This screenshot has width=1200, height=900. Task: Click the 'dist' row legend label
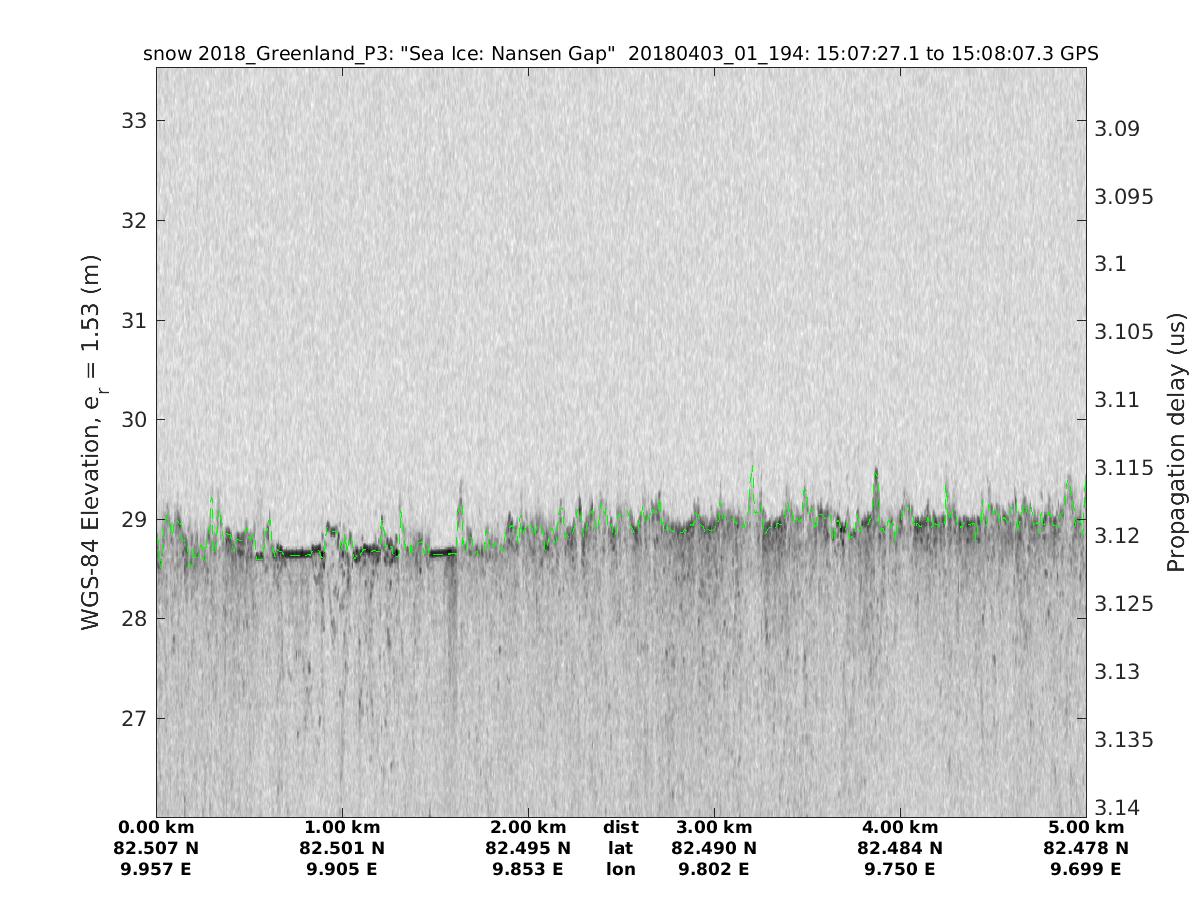[x=620, y=828]
